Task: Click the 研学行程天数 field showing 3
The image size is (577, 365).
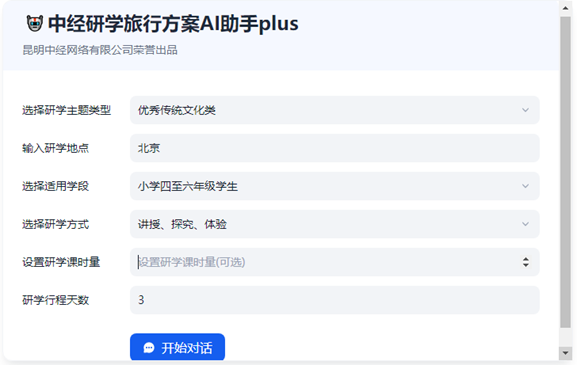Action: point(335,300)
